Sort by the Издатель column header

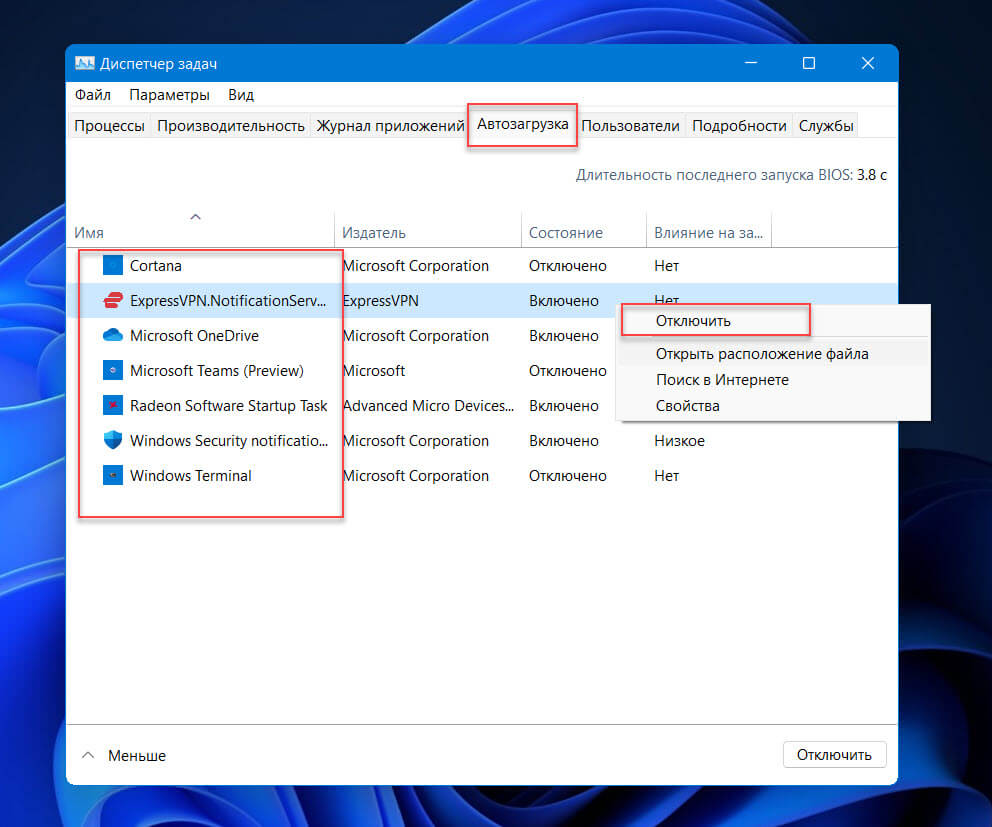pyautogui.click(x=373, y=233)
